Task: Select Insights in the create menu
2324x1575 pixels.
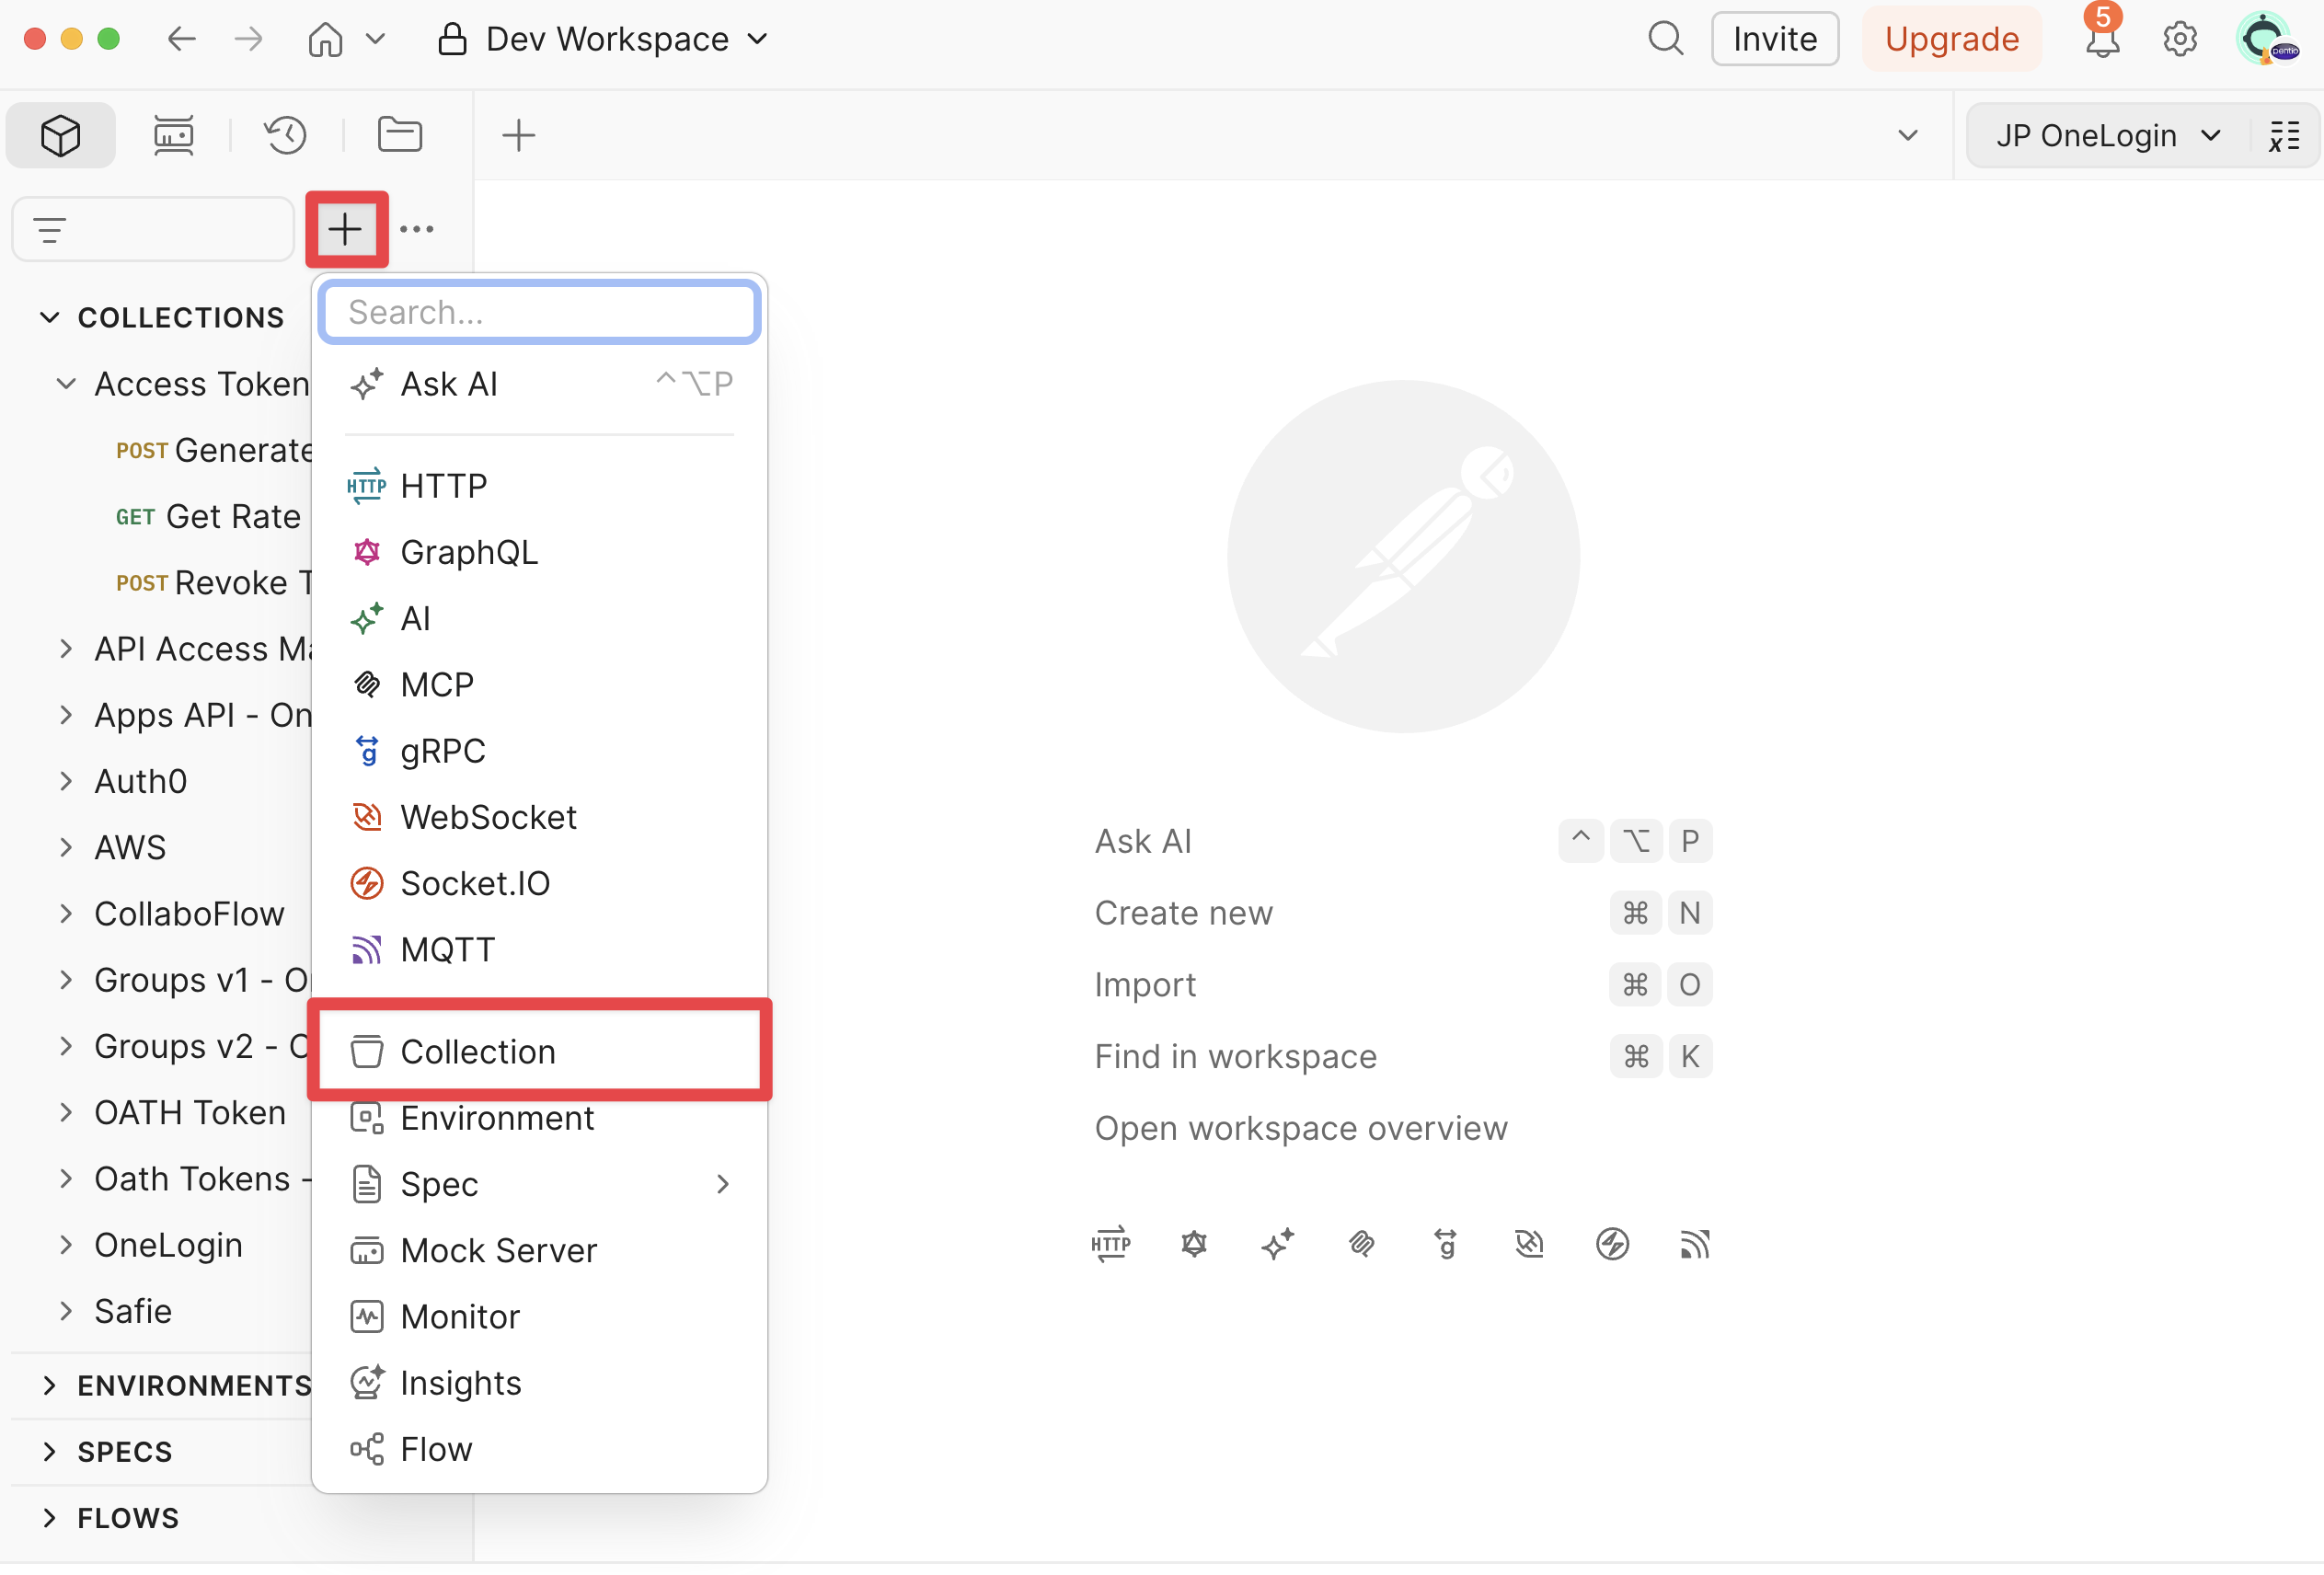Action: click(x=540, y=1383)
